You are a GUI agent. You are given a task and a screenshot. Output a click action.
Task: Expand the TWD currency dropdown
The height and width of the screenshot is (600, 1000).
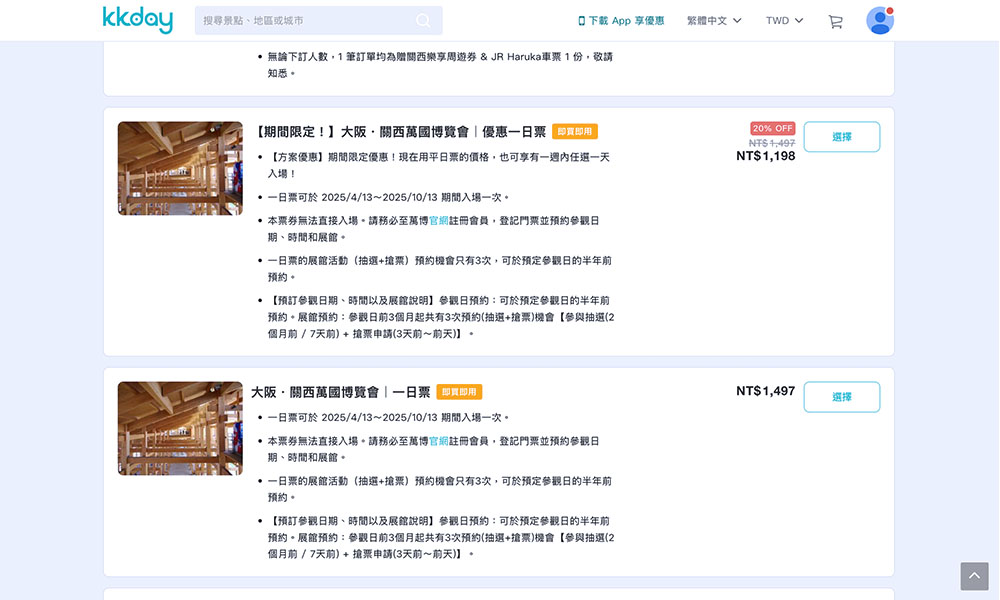(x=784, y=20)
